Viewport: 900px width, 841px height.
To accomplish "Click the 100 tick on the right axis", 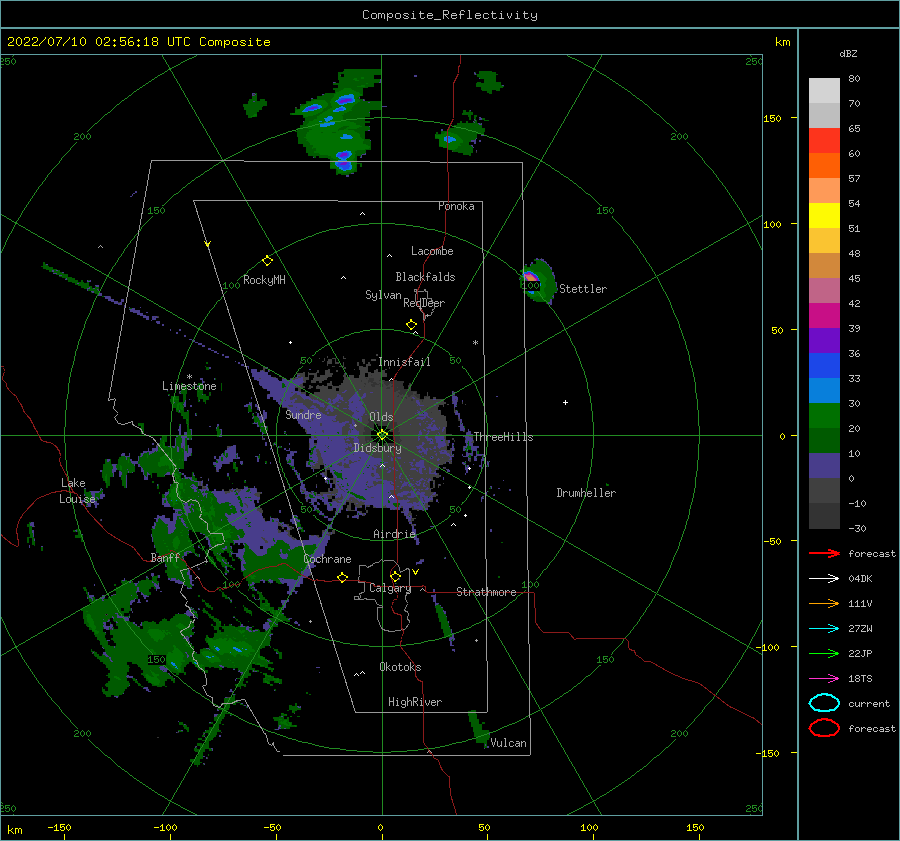I will click(x=772, y=224).
